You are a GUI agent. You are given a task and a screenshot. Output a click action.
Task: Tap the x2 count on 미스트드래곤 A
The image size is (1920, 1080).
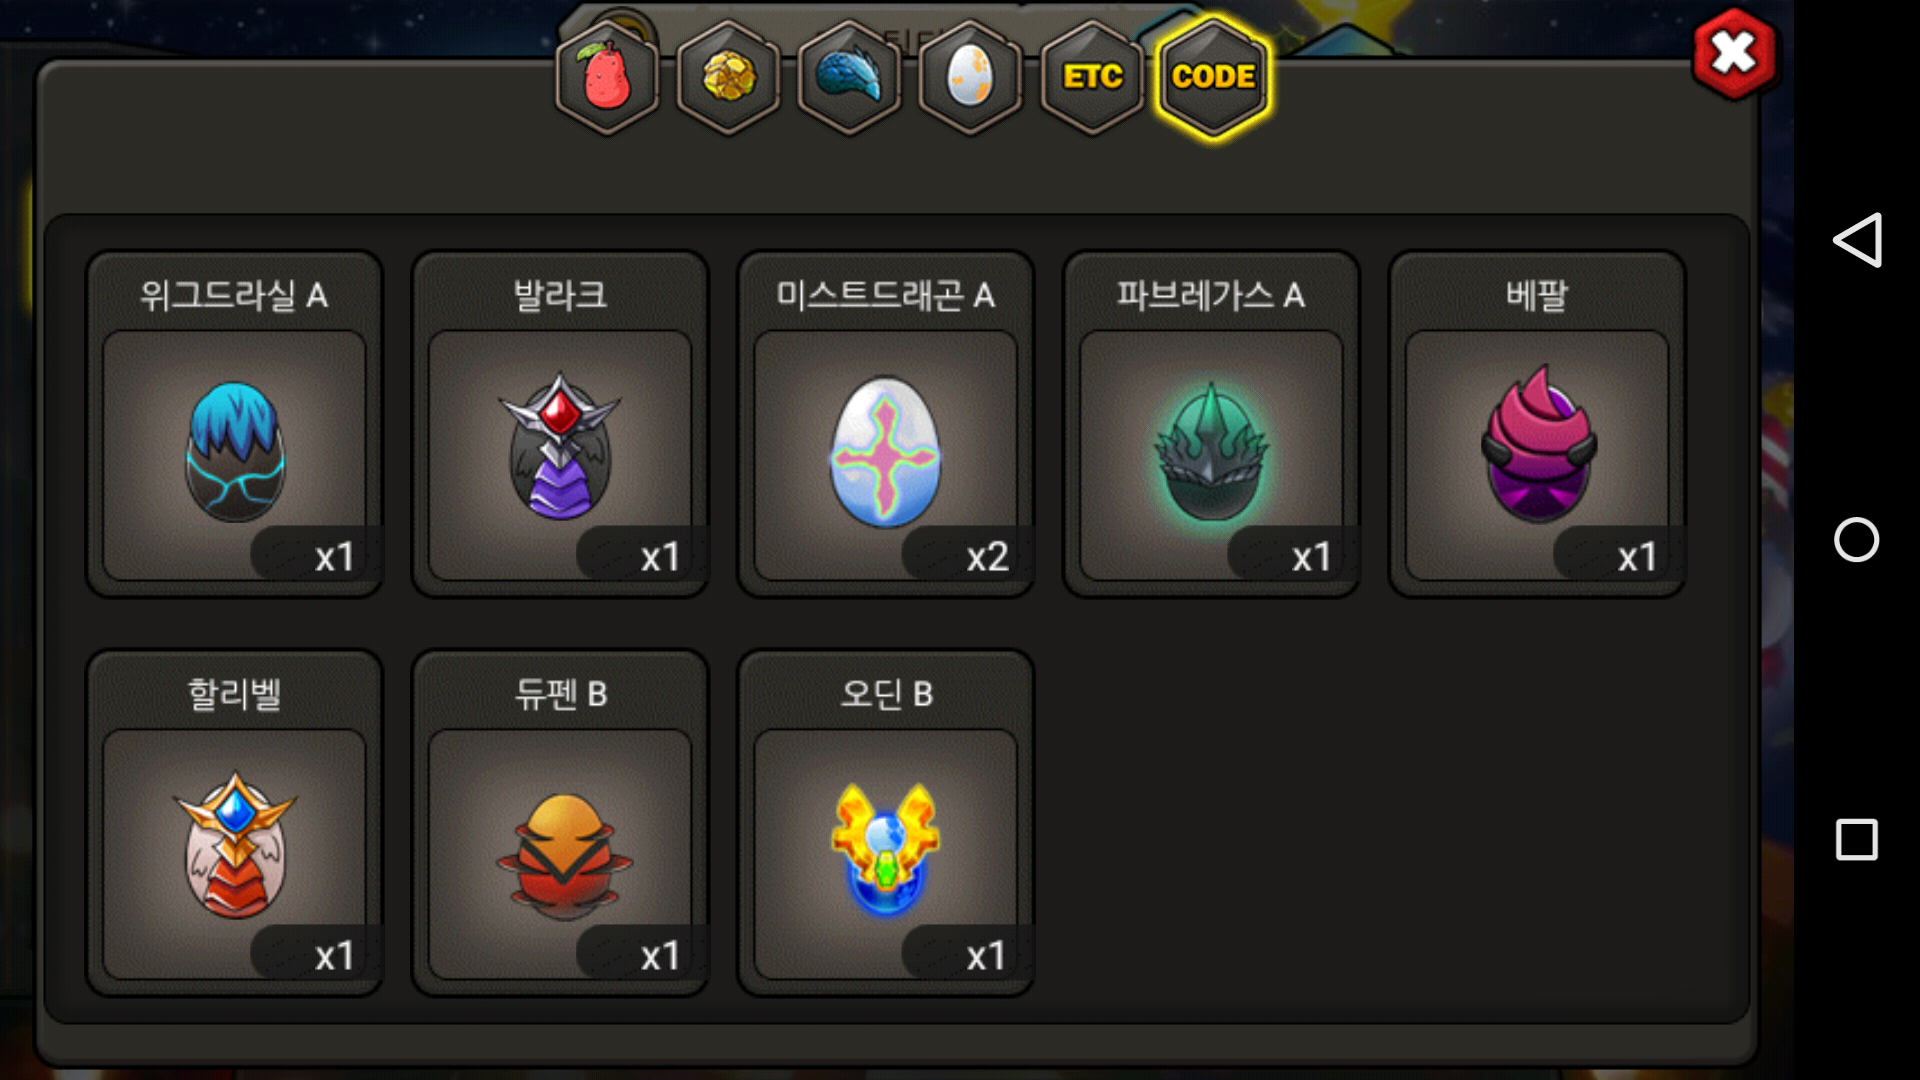point(986,557)
